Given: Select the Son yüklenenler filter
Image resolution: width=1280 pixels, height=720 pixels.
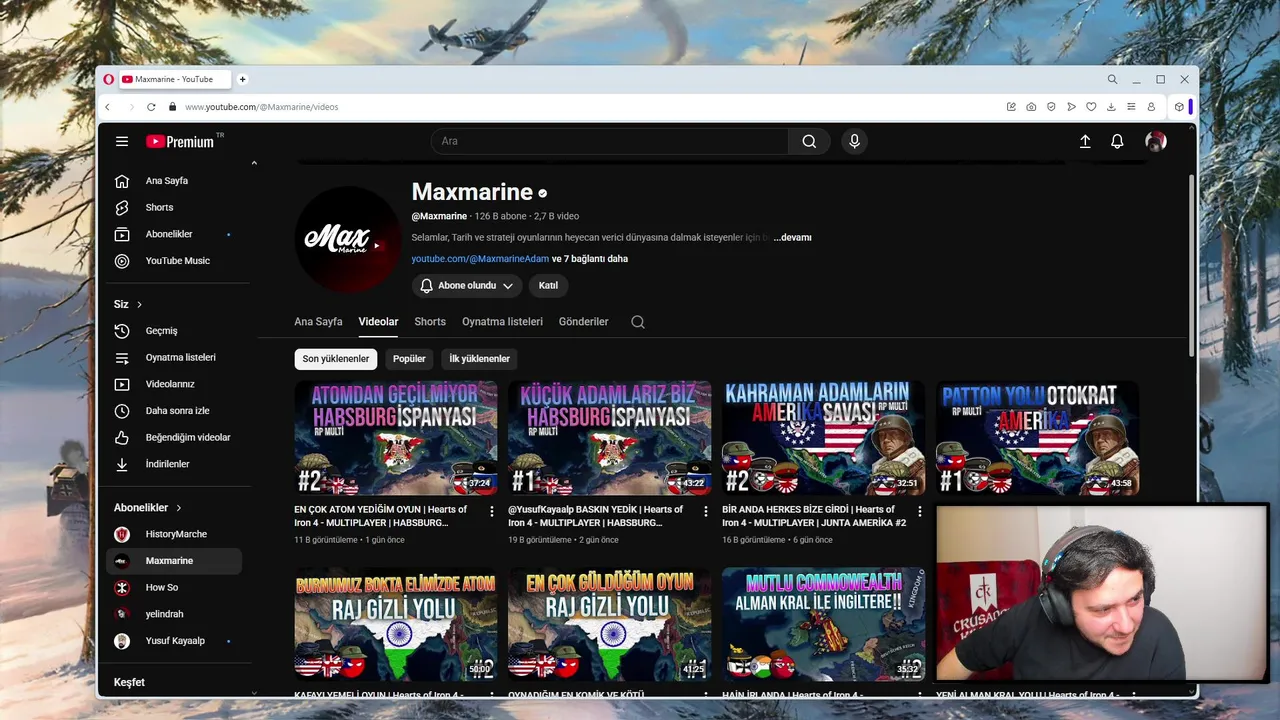Looking at the screenshot, I should (336, 359).
